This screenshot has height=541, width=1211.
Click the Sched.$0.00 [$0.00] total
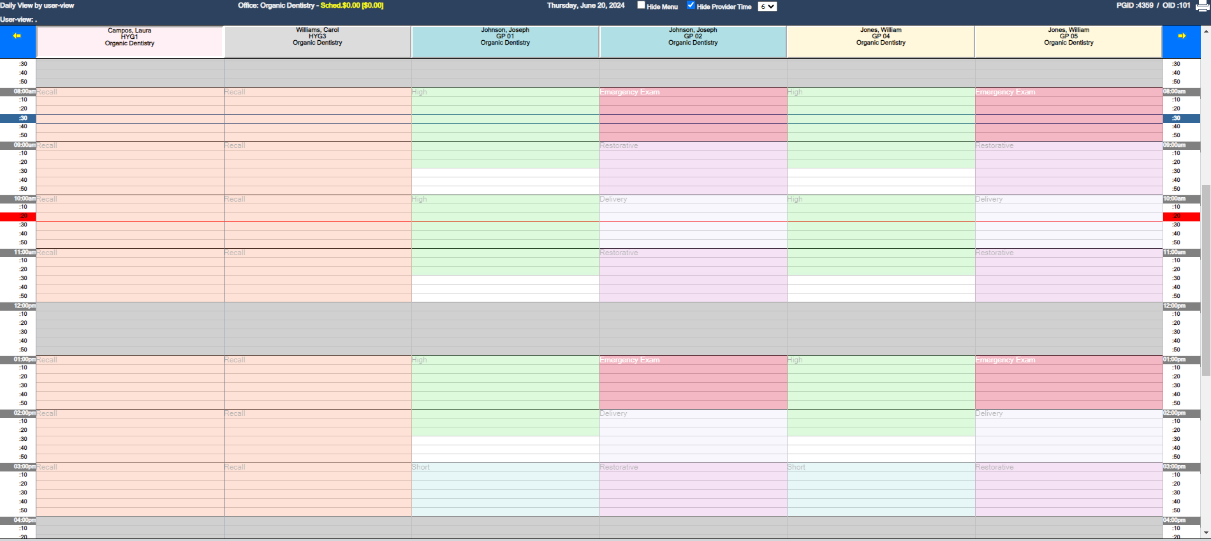coord(352,6)
